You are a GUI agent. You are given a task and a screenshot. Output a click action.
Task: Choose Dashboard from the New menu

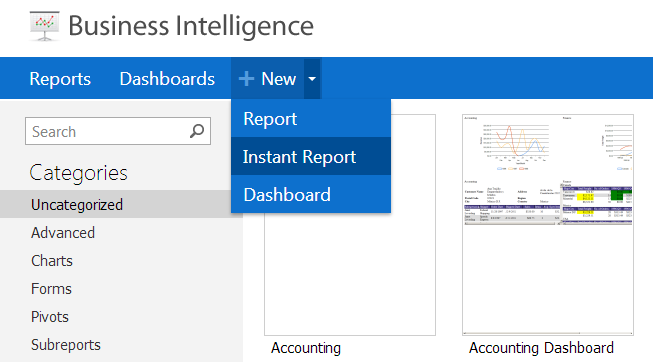point(311,194)
